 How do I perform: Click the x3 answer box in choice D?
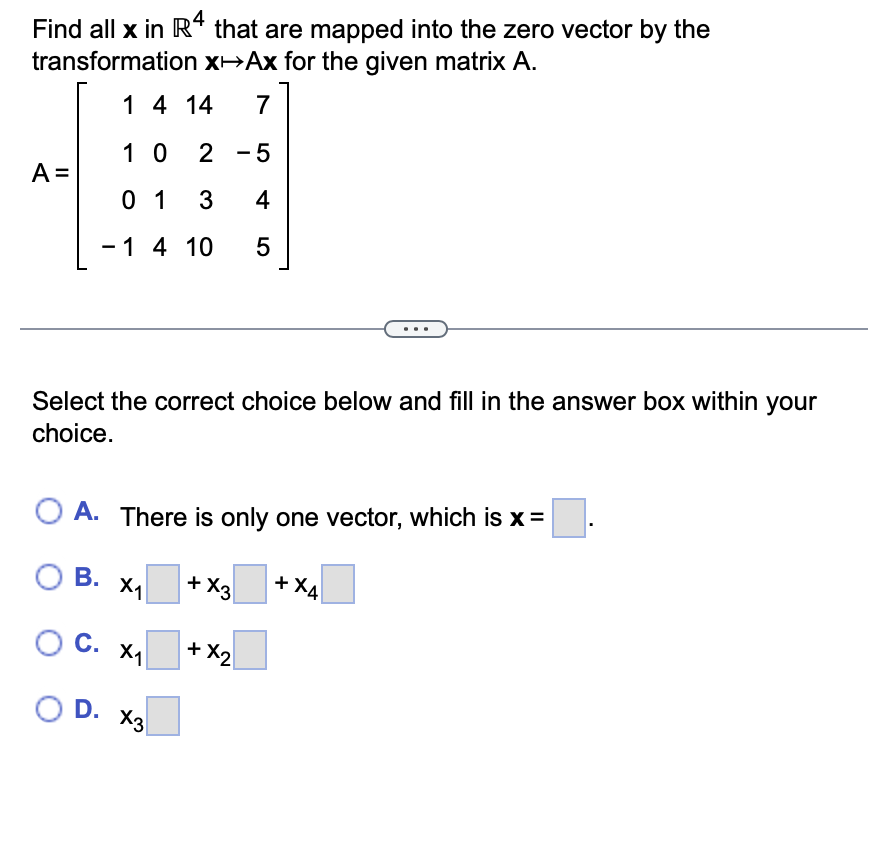tap(164, 715)
